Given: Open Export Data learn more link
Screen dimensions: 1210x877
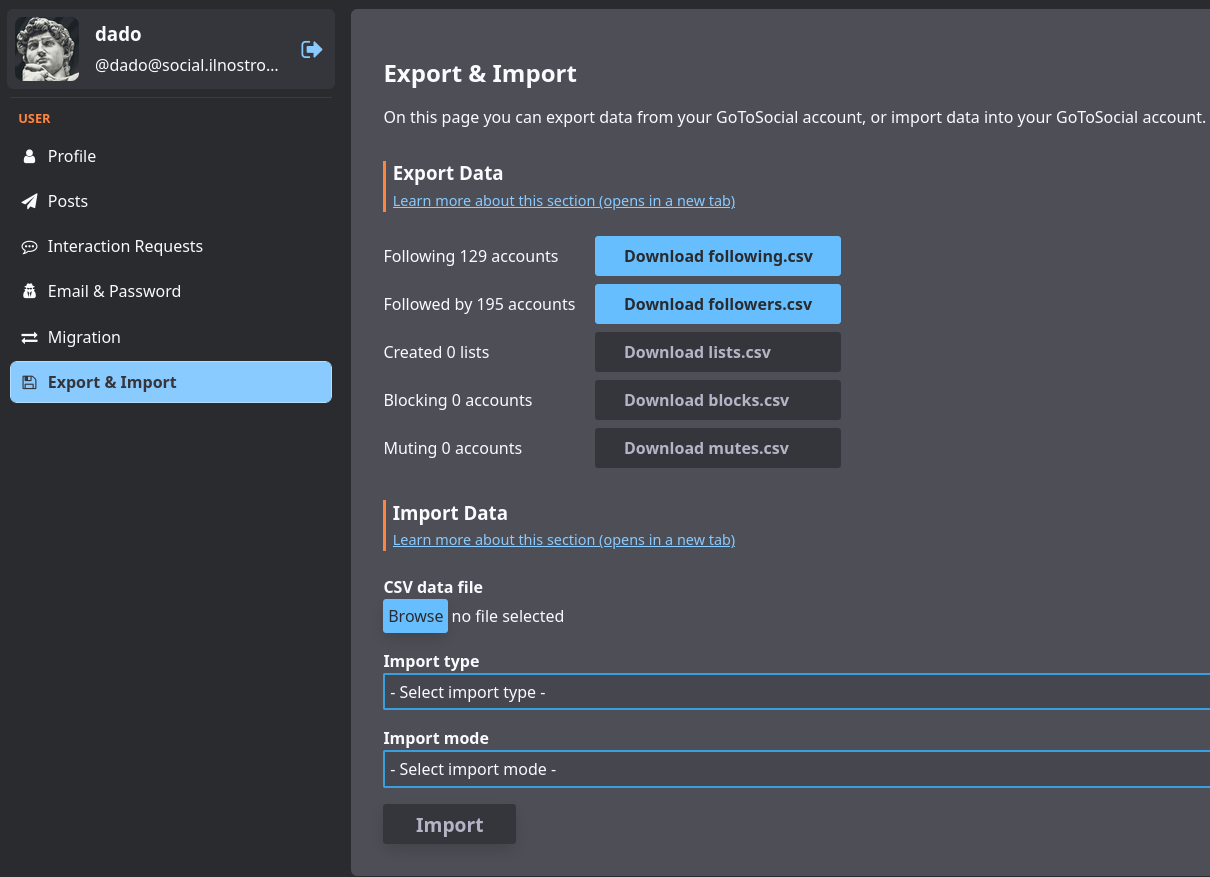Looking at the screenshot, I should click(x=563, y=201).
